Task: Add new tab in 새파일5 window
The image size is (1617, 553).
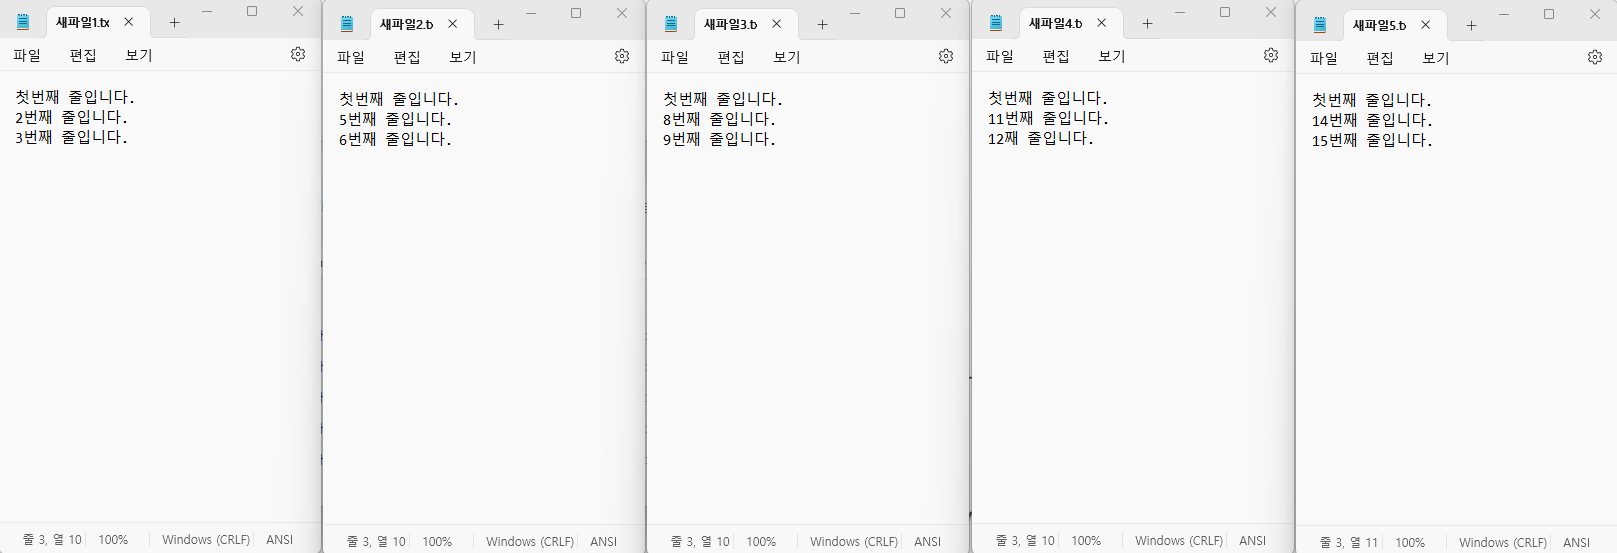Action: [x=1471, y=25]
